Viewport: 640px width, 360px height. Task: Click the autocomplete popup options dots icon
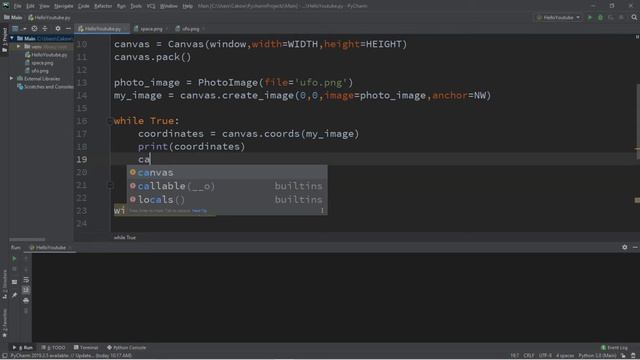[322, 211]
